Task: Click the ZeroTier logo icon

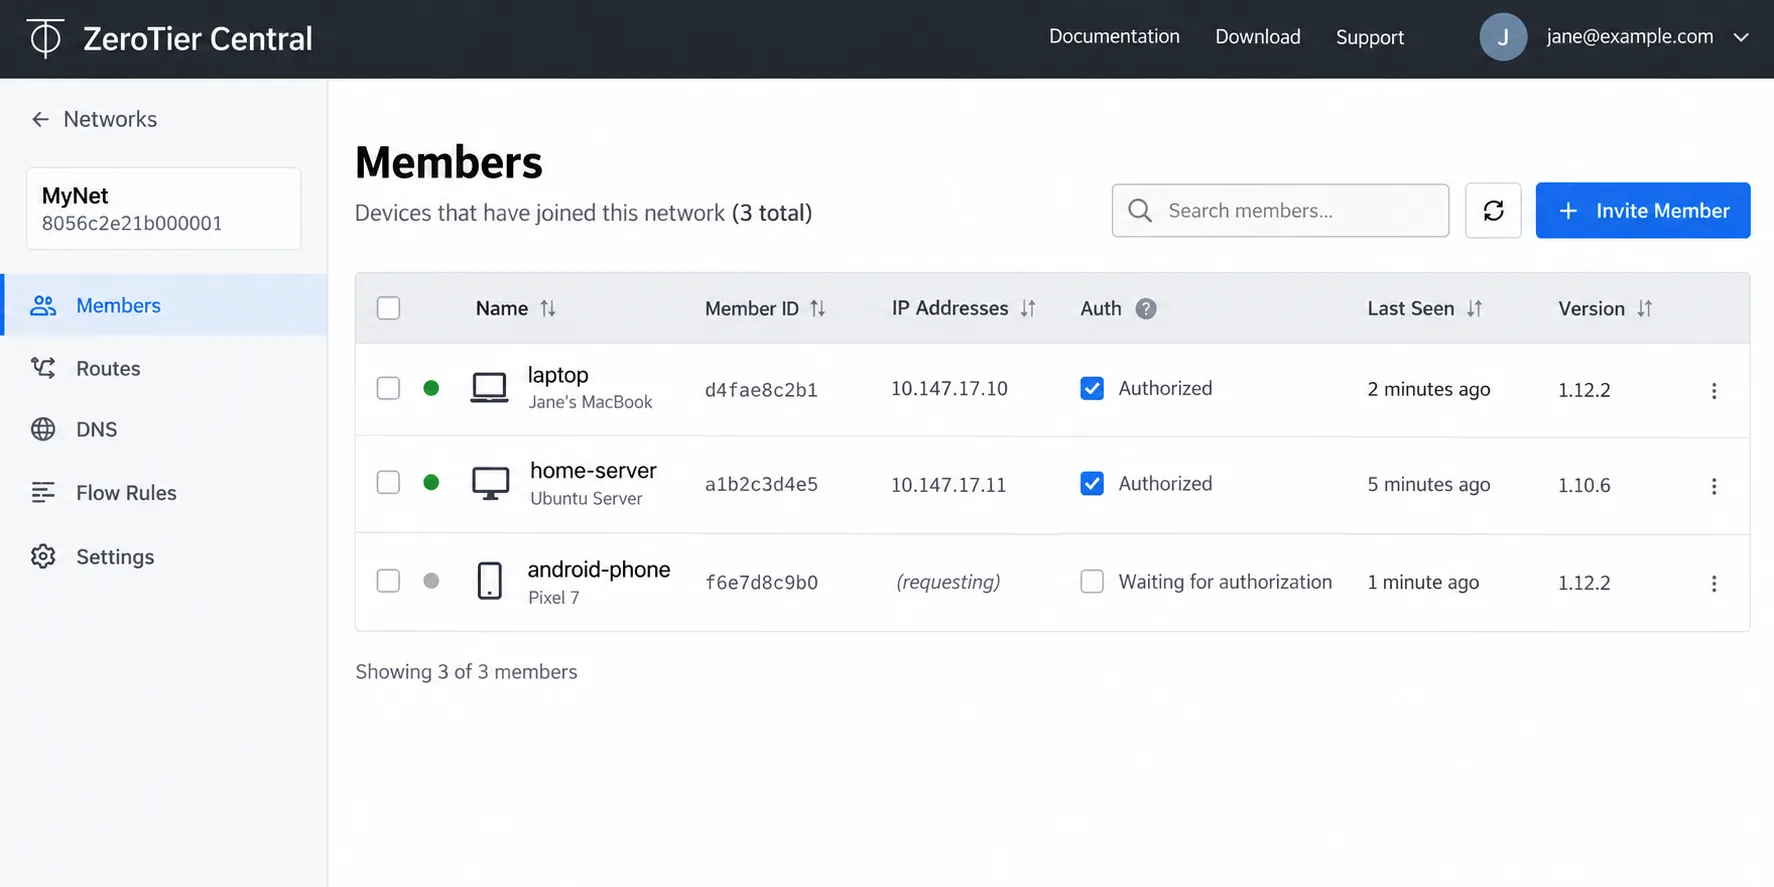Action: tap(45, 38)
